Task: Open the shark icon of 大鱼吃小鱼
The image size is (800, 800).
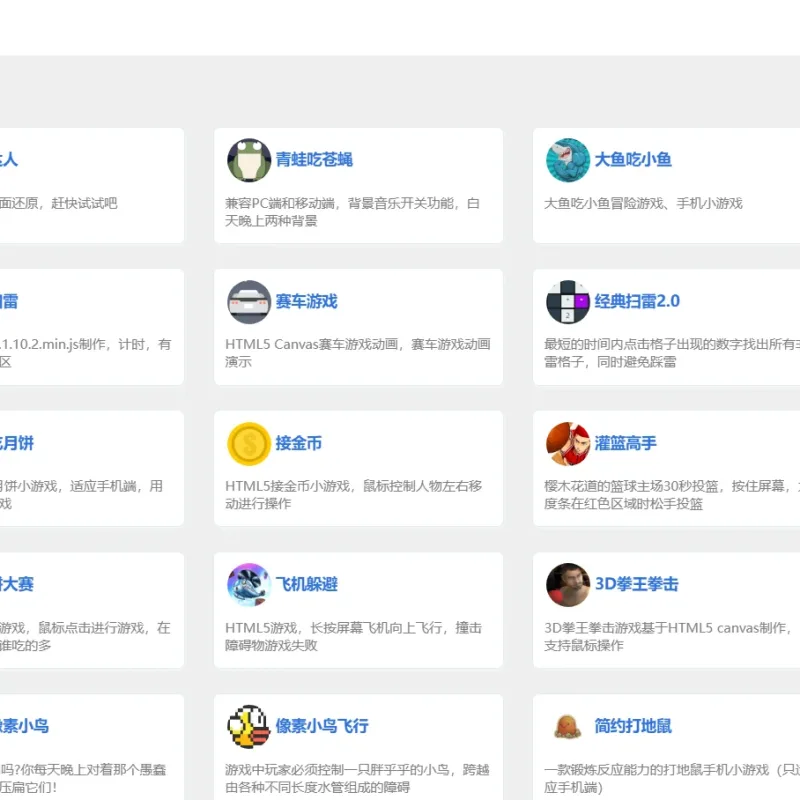Action: coord(568,160)
